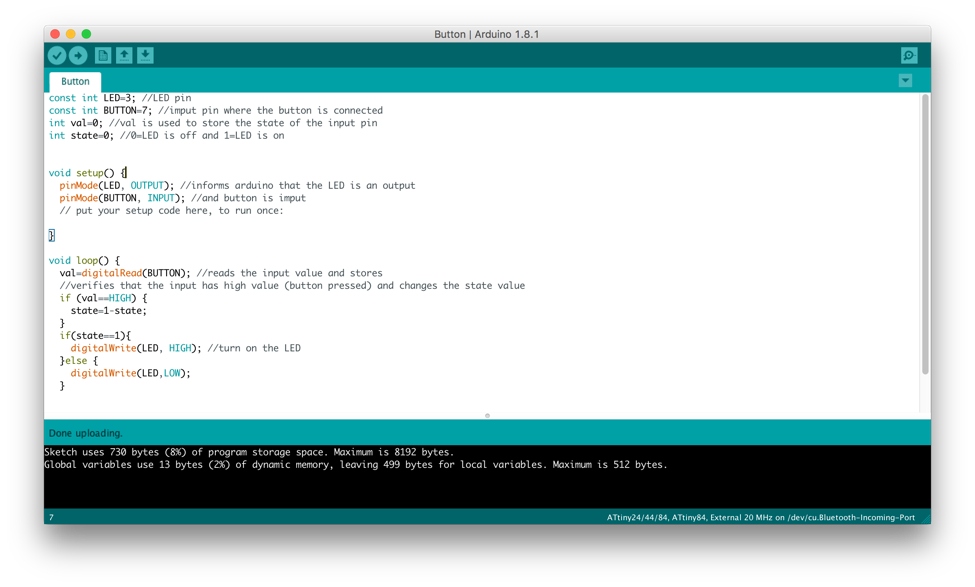Click the window title 'Button | Arduino 1.8.1'

[487, 34]
